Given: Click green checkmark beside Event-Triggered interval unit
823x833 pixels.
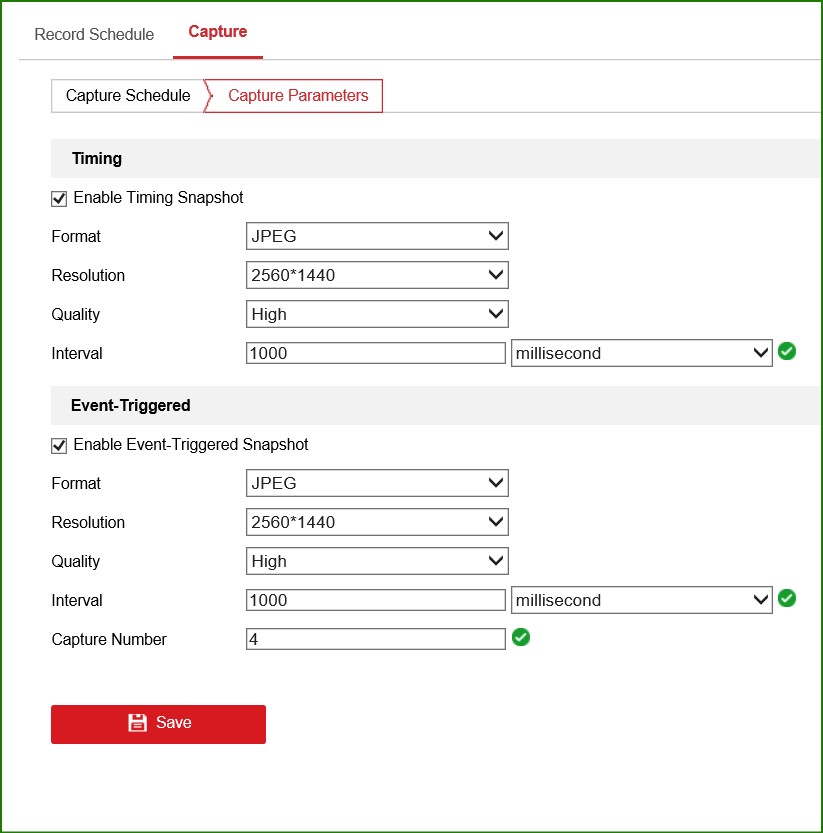Looking at the screenshot, I should tap(787, 598).
